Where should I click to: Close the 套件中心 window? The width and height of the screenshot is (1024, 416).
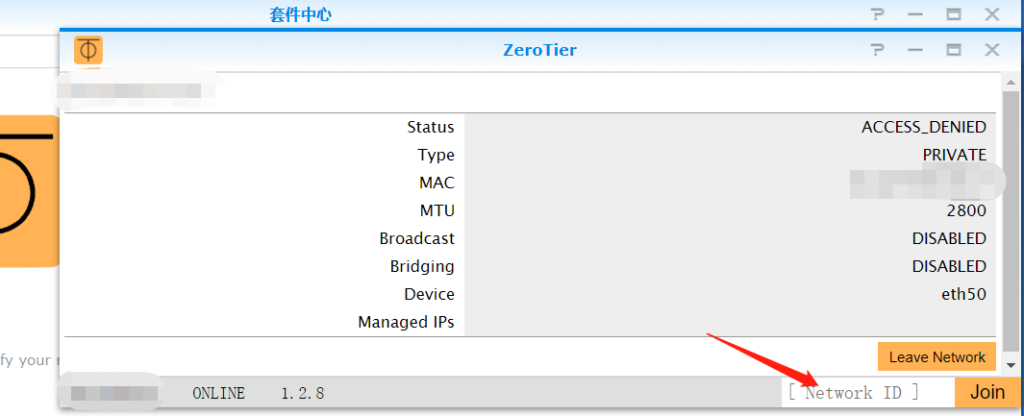coord(991,14)
